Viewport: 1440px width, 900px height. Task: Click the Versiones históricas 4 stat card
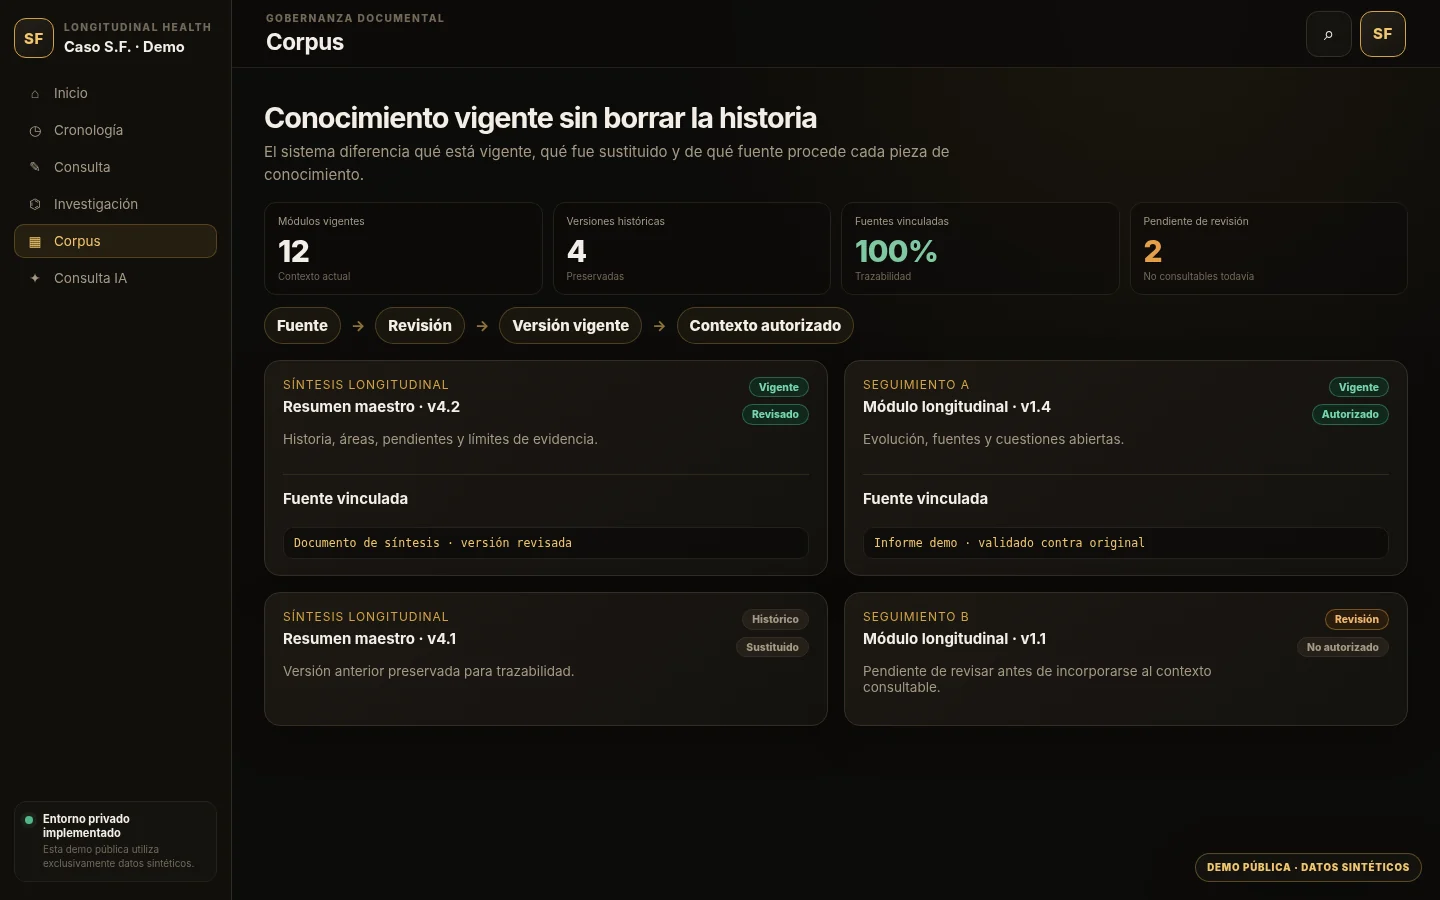(x=692, y=249)
